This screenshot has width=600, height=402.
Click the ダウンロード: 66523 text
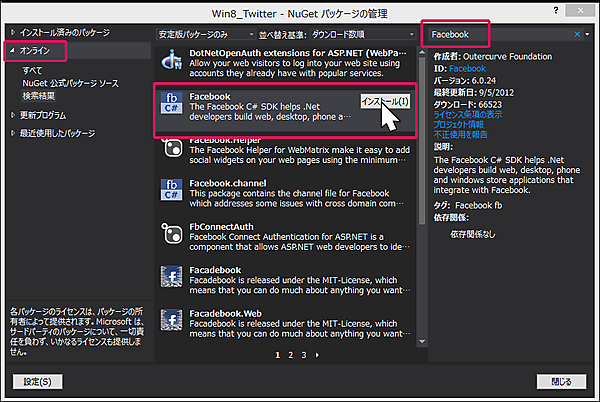(467, 104)
